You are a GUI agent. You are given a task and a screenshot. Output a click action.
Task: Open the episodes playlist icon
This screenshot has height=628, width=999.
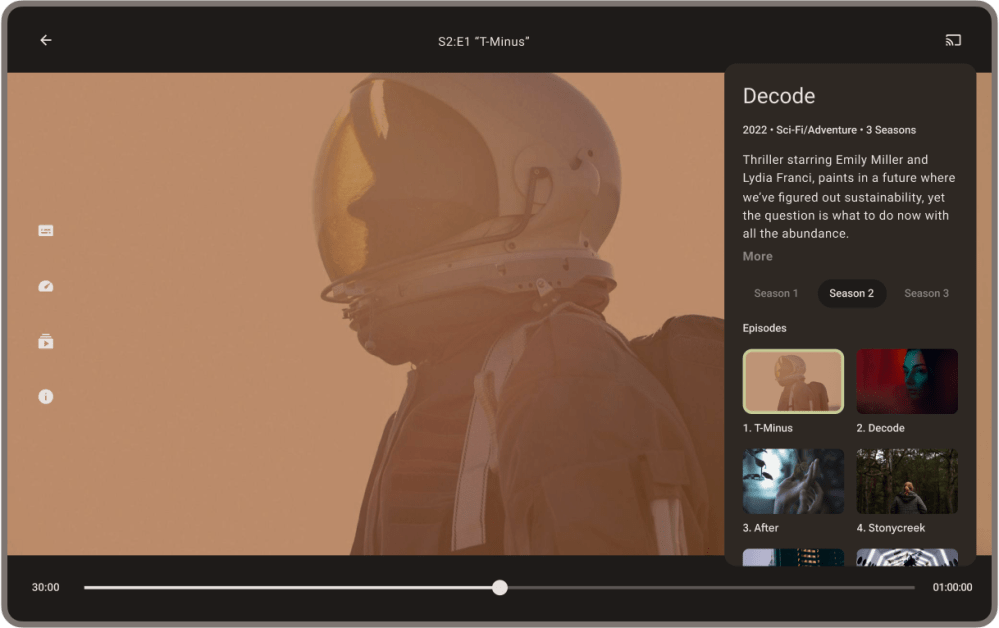pos(46,342)
